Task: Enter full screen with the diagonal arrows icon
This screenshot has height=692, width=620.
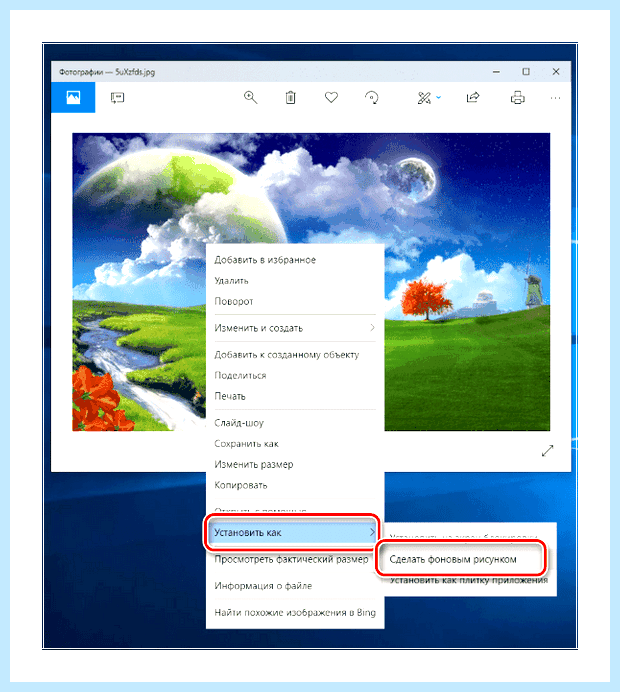Action: coord(547,451)
